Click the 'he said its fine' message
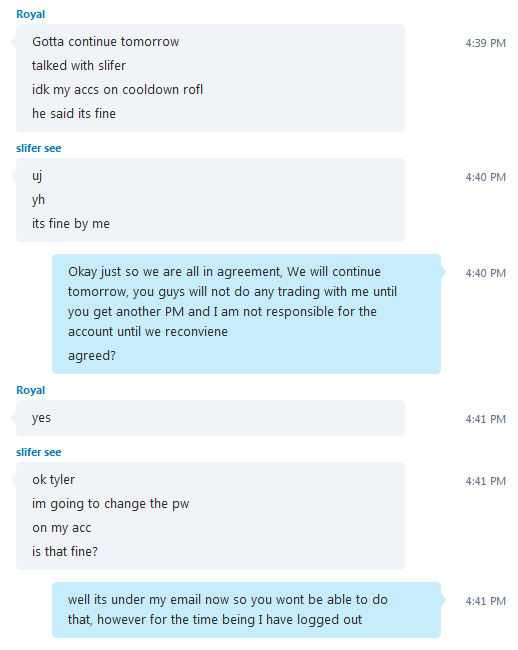 click(74, 114)
